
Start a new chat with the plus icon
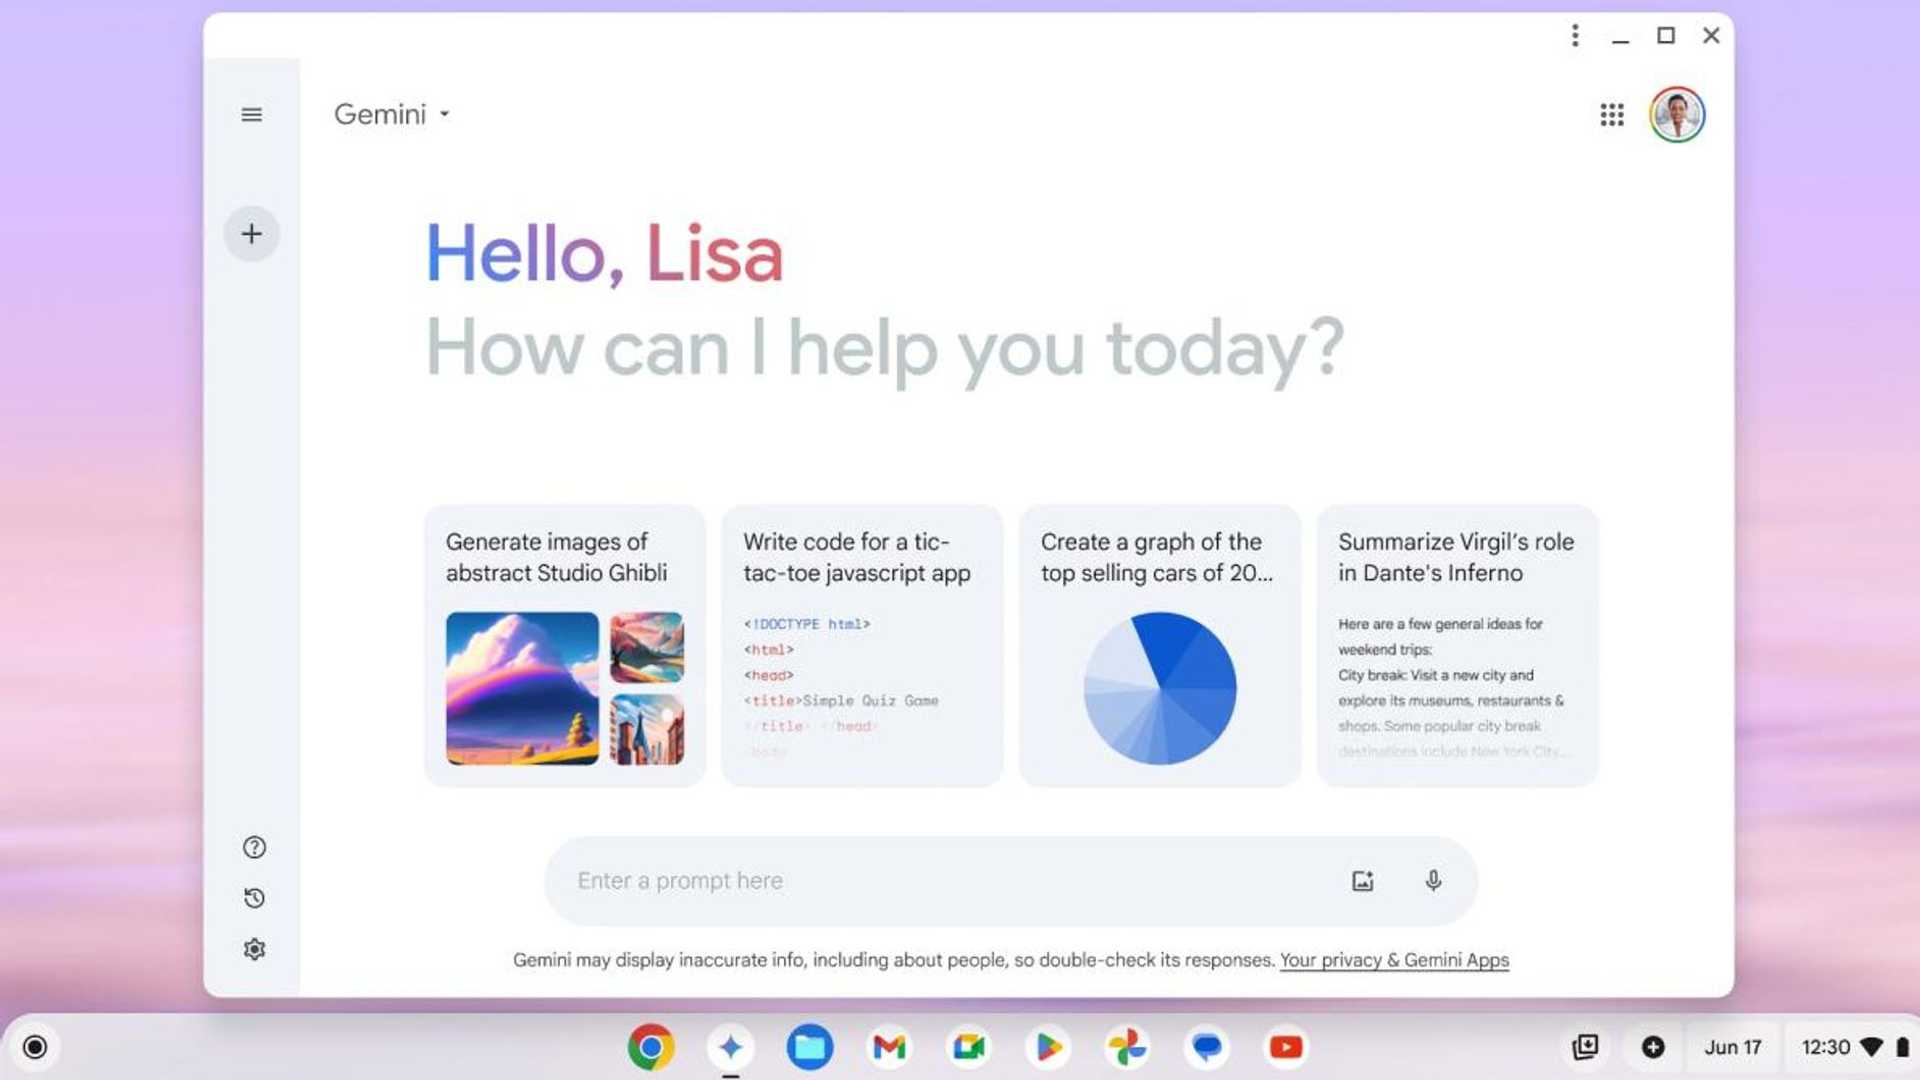(x=252, y=233)
